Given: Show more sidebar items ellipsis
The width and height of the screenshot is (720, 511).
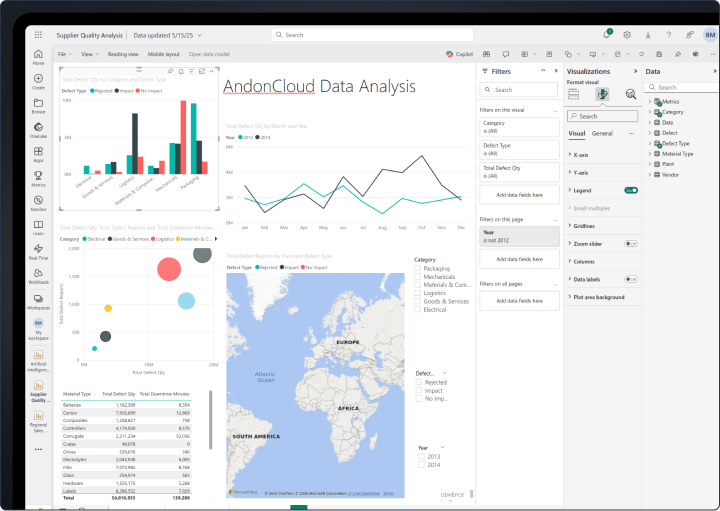Looking at the screenshot, I should [38, 449].
